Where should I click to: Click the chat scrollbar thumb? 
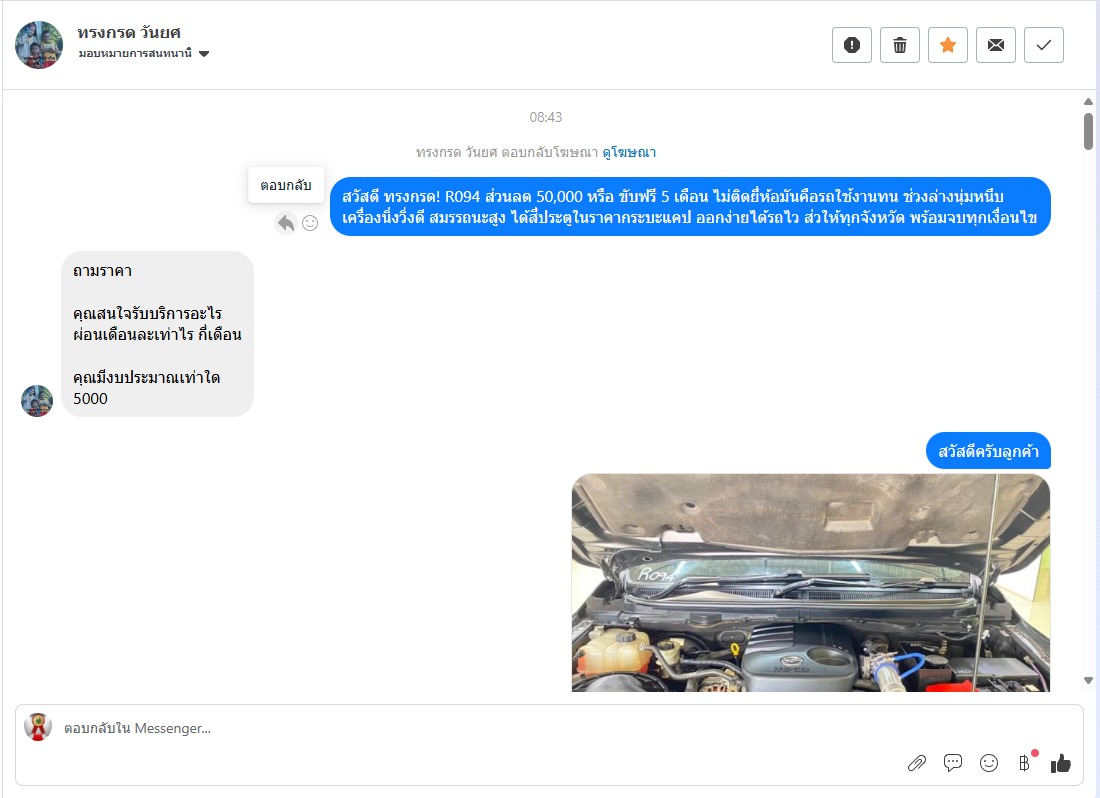1088,131
